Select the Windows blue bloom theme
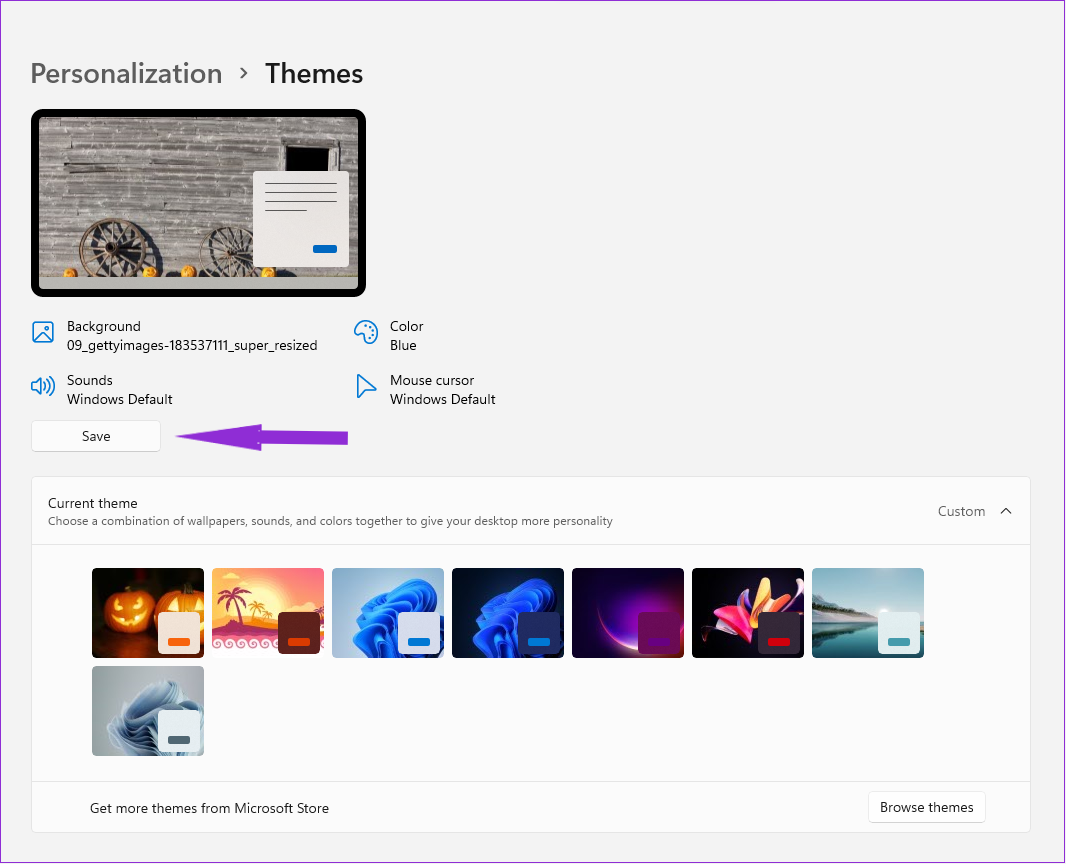The image size is (1066, 864). pyautogui.click(x=387, y=612)
